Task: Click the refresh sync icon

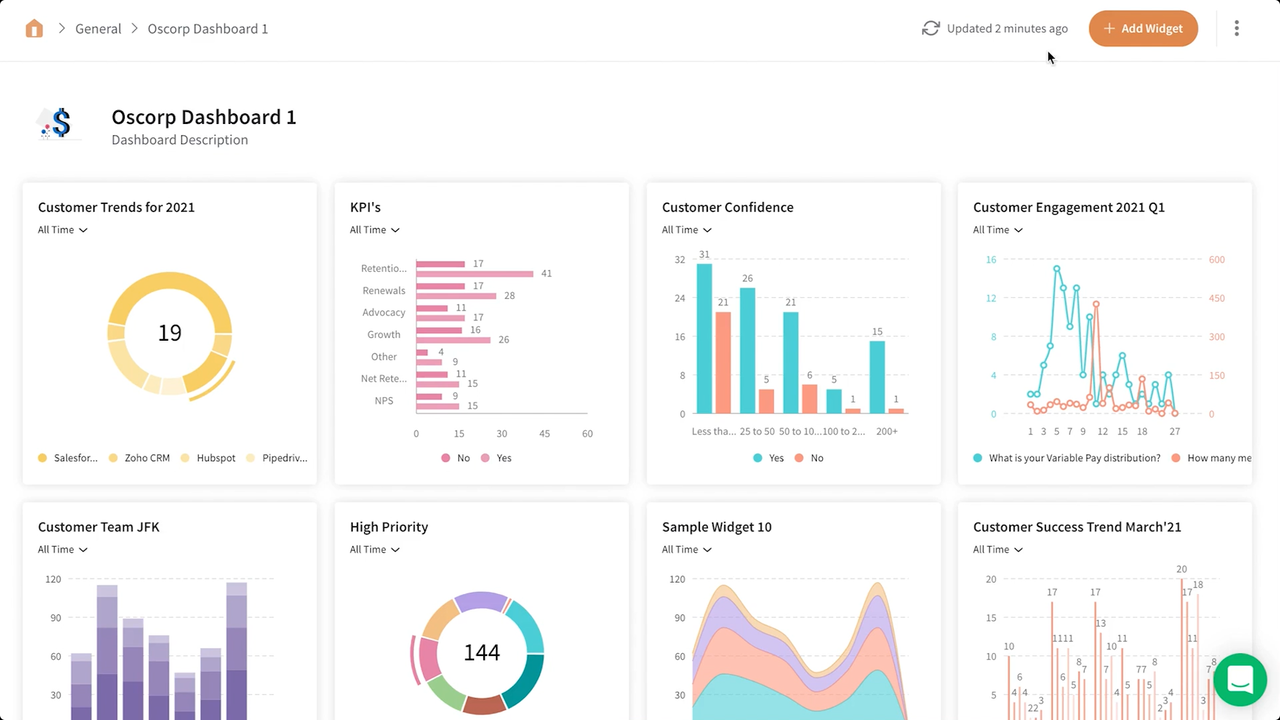Action: pos(930,28)
